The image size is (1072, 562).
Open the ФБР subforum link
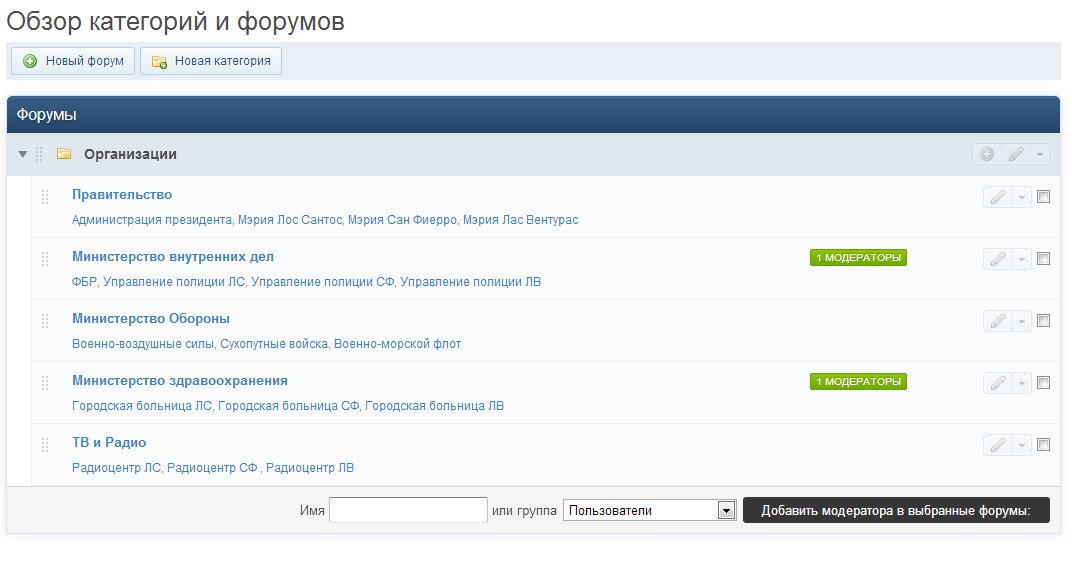click(x=84, y=282)
